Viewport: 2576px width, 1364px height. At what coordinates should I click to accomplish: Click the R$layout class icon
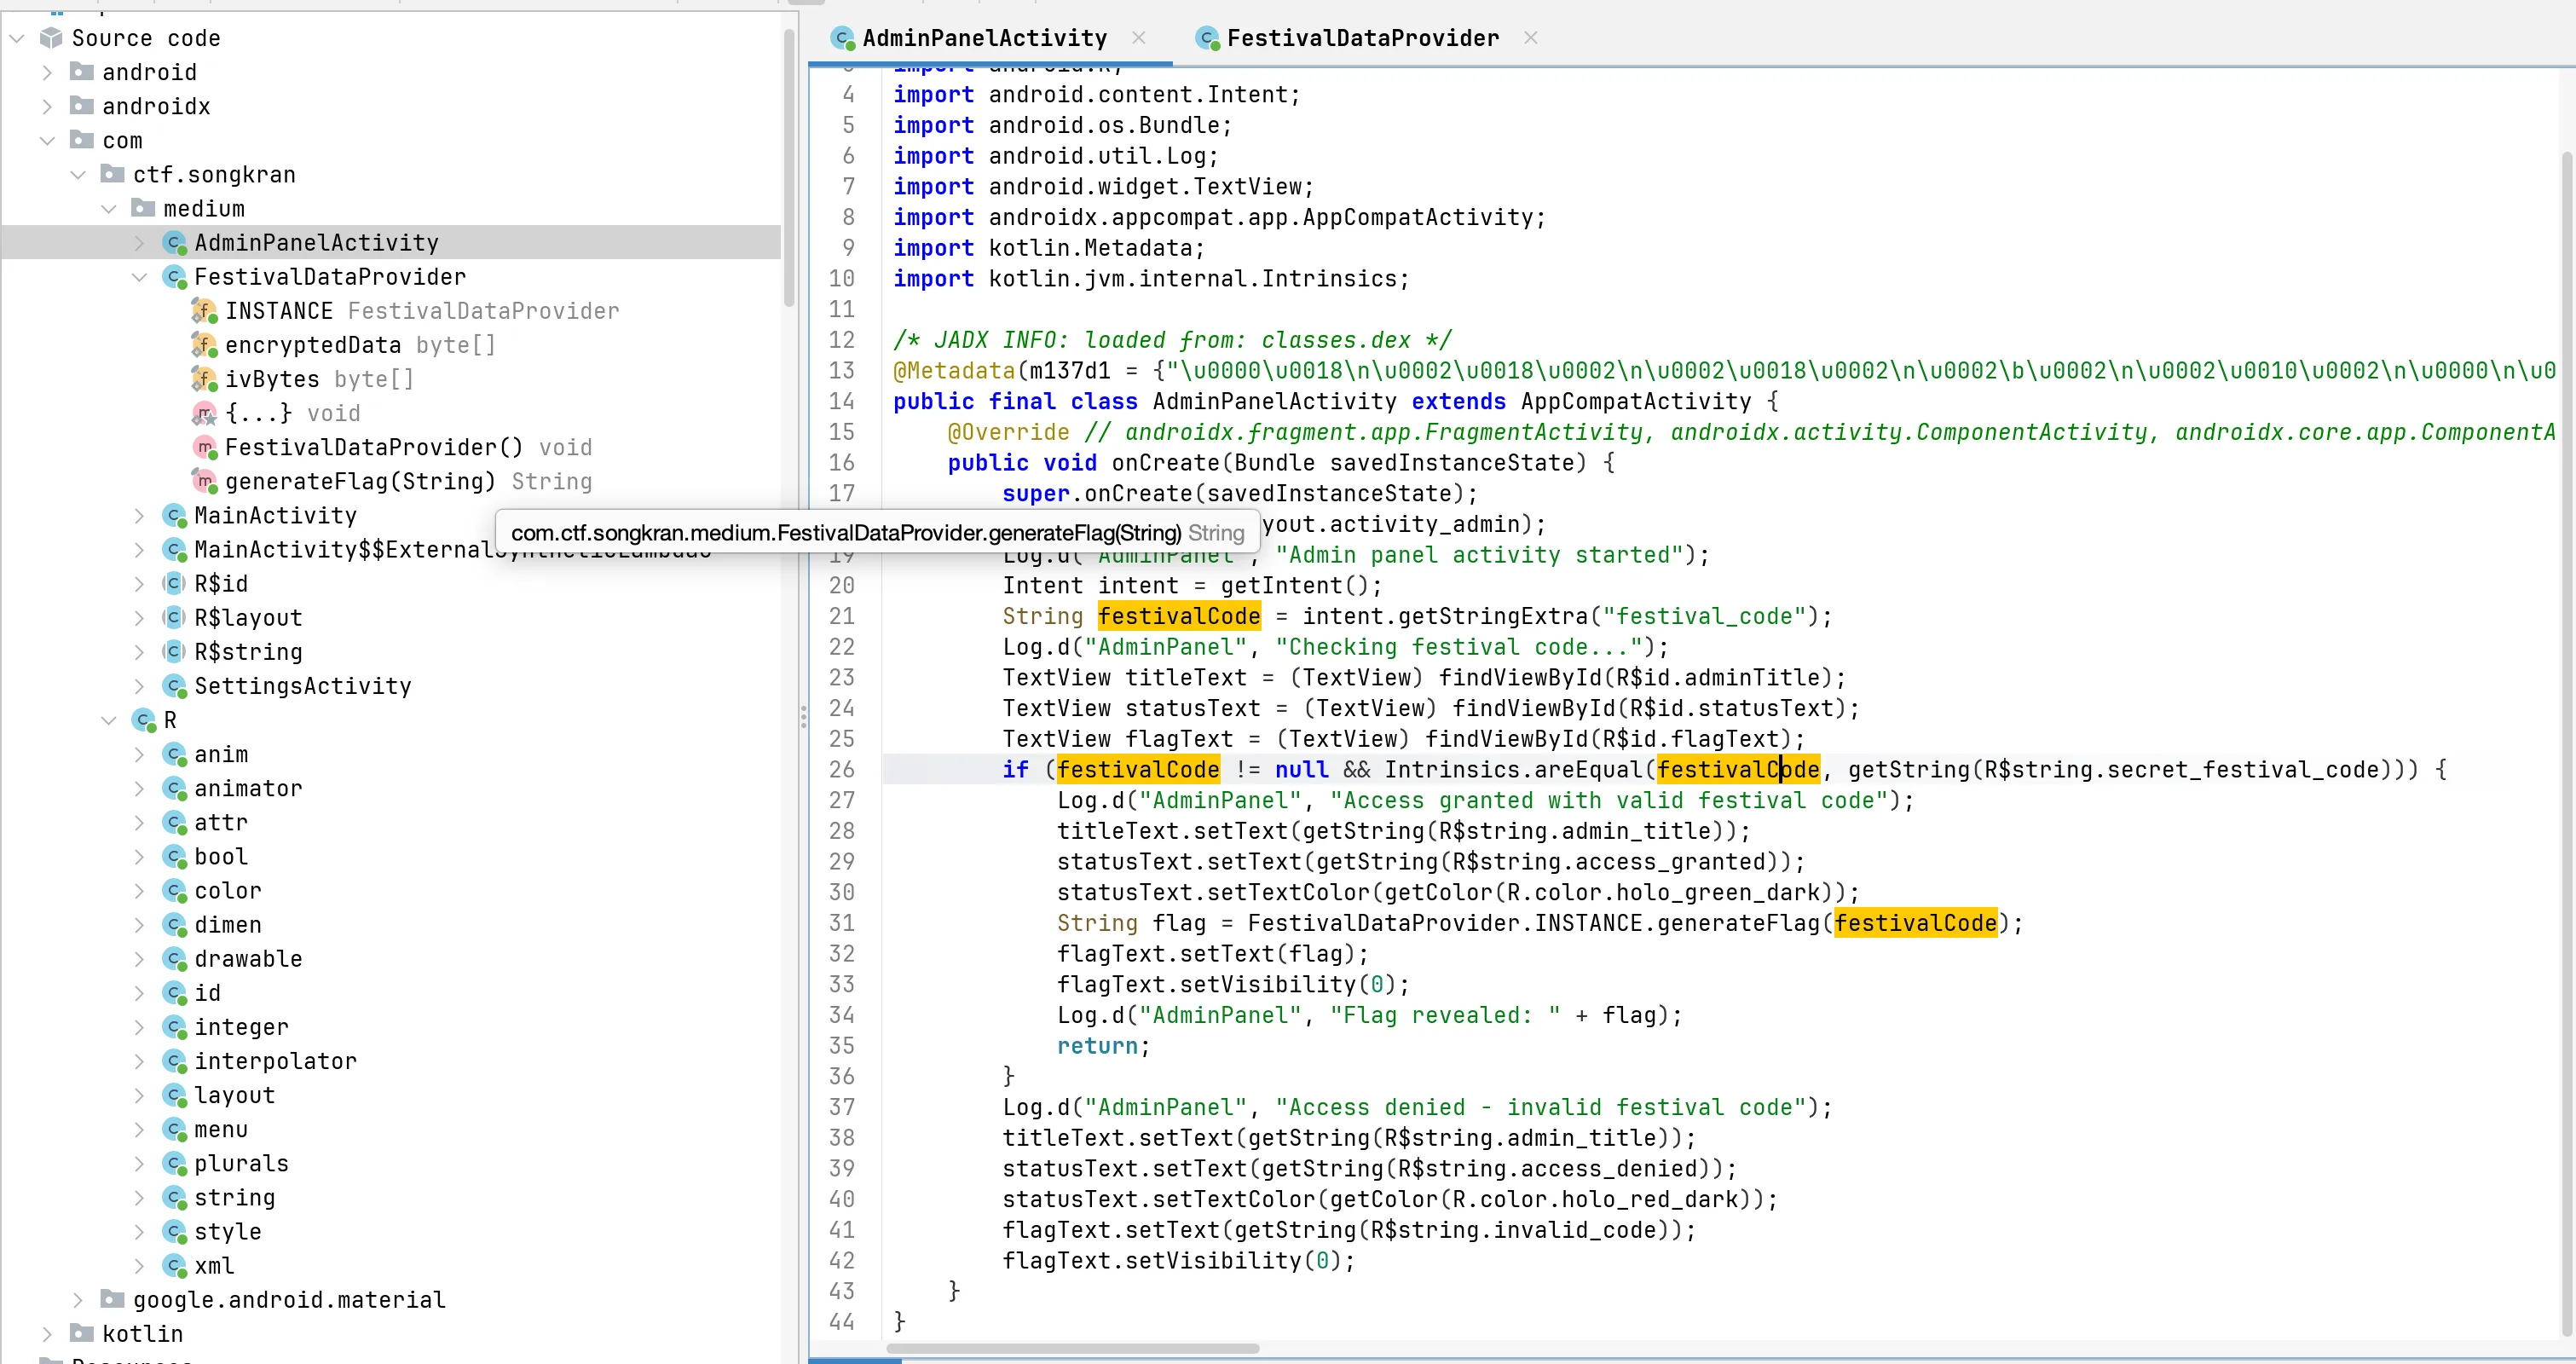tap(175, 618)
